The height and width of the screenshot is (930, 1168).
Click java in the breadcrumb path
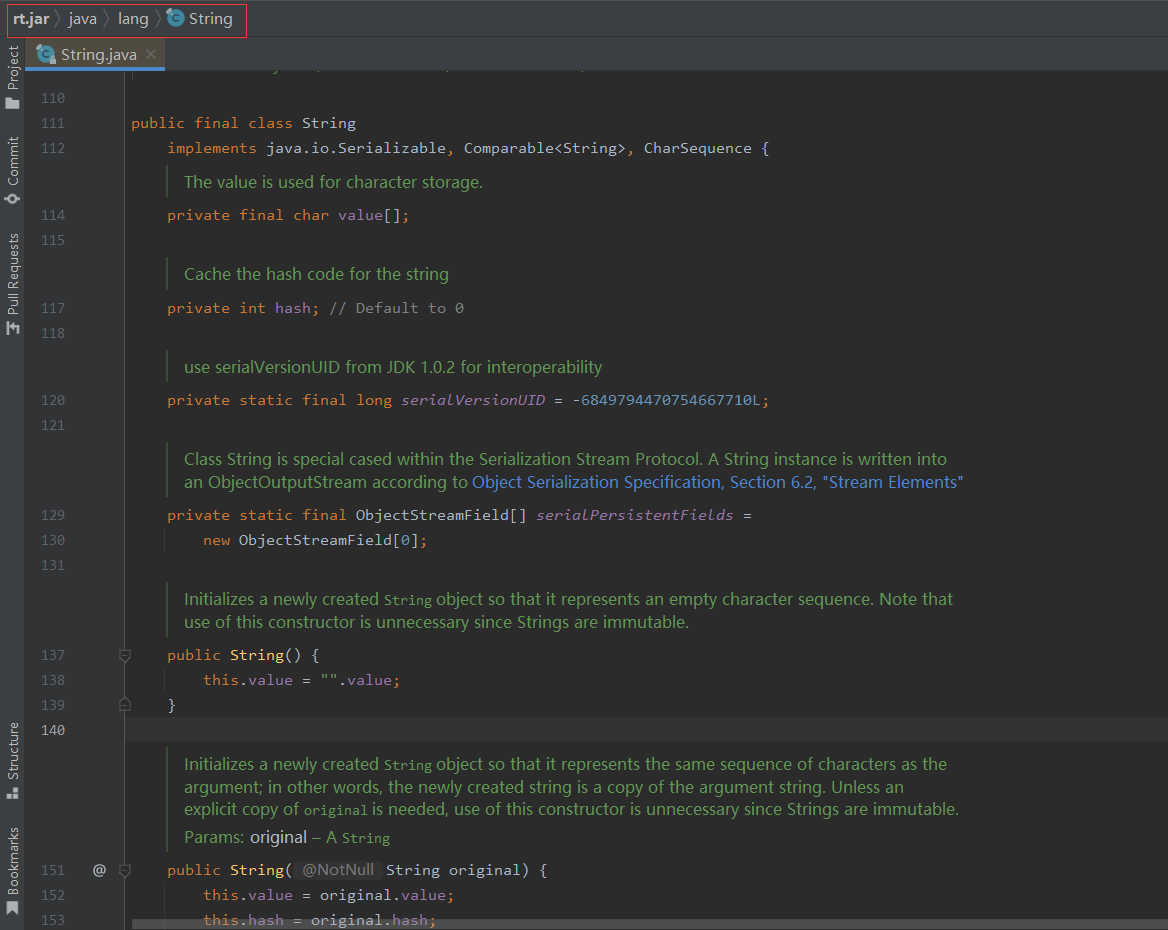[83, 19]
